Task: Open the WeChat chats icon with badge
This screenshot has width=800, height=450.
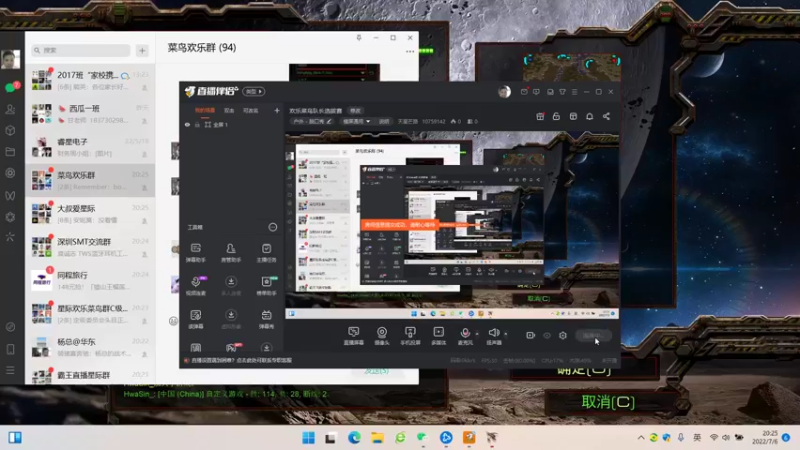Action: tap(11, 87)
